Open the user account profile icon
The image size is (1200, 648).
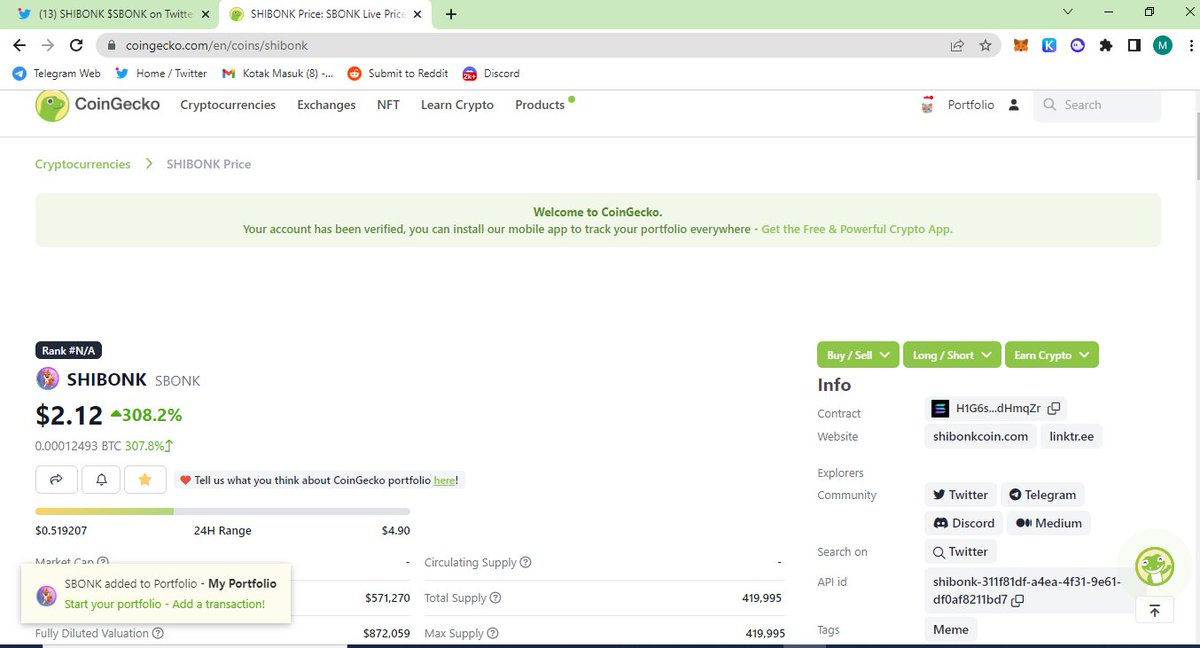1014,105
